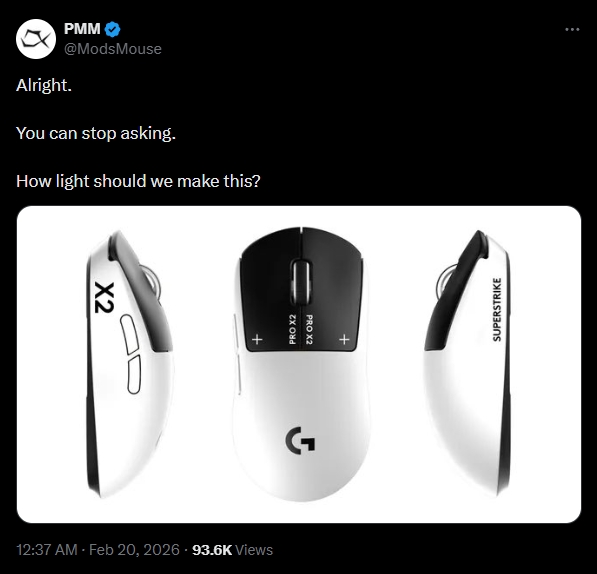The height and width of the screenshot is (574, 597).
Task: Click the blue verified badge
Action: point(112,29)
